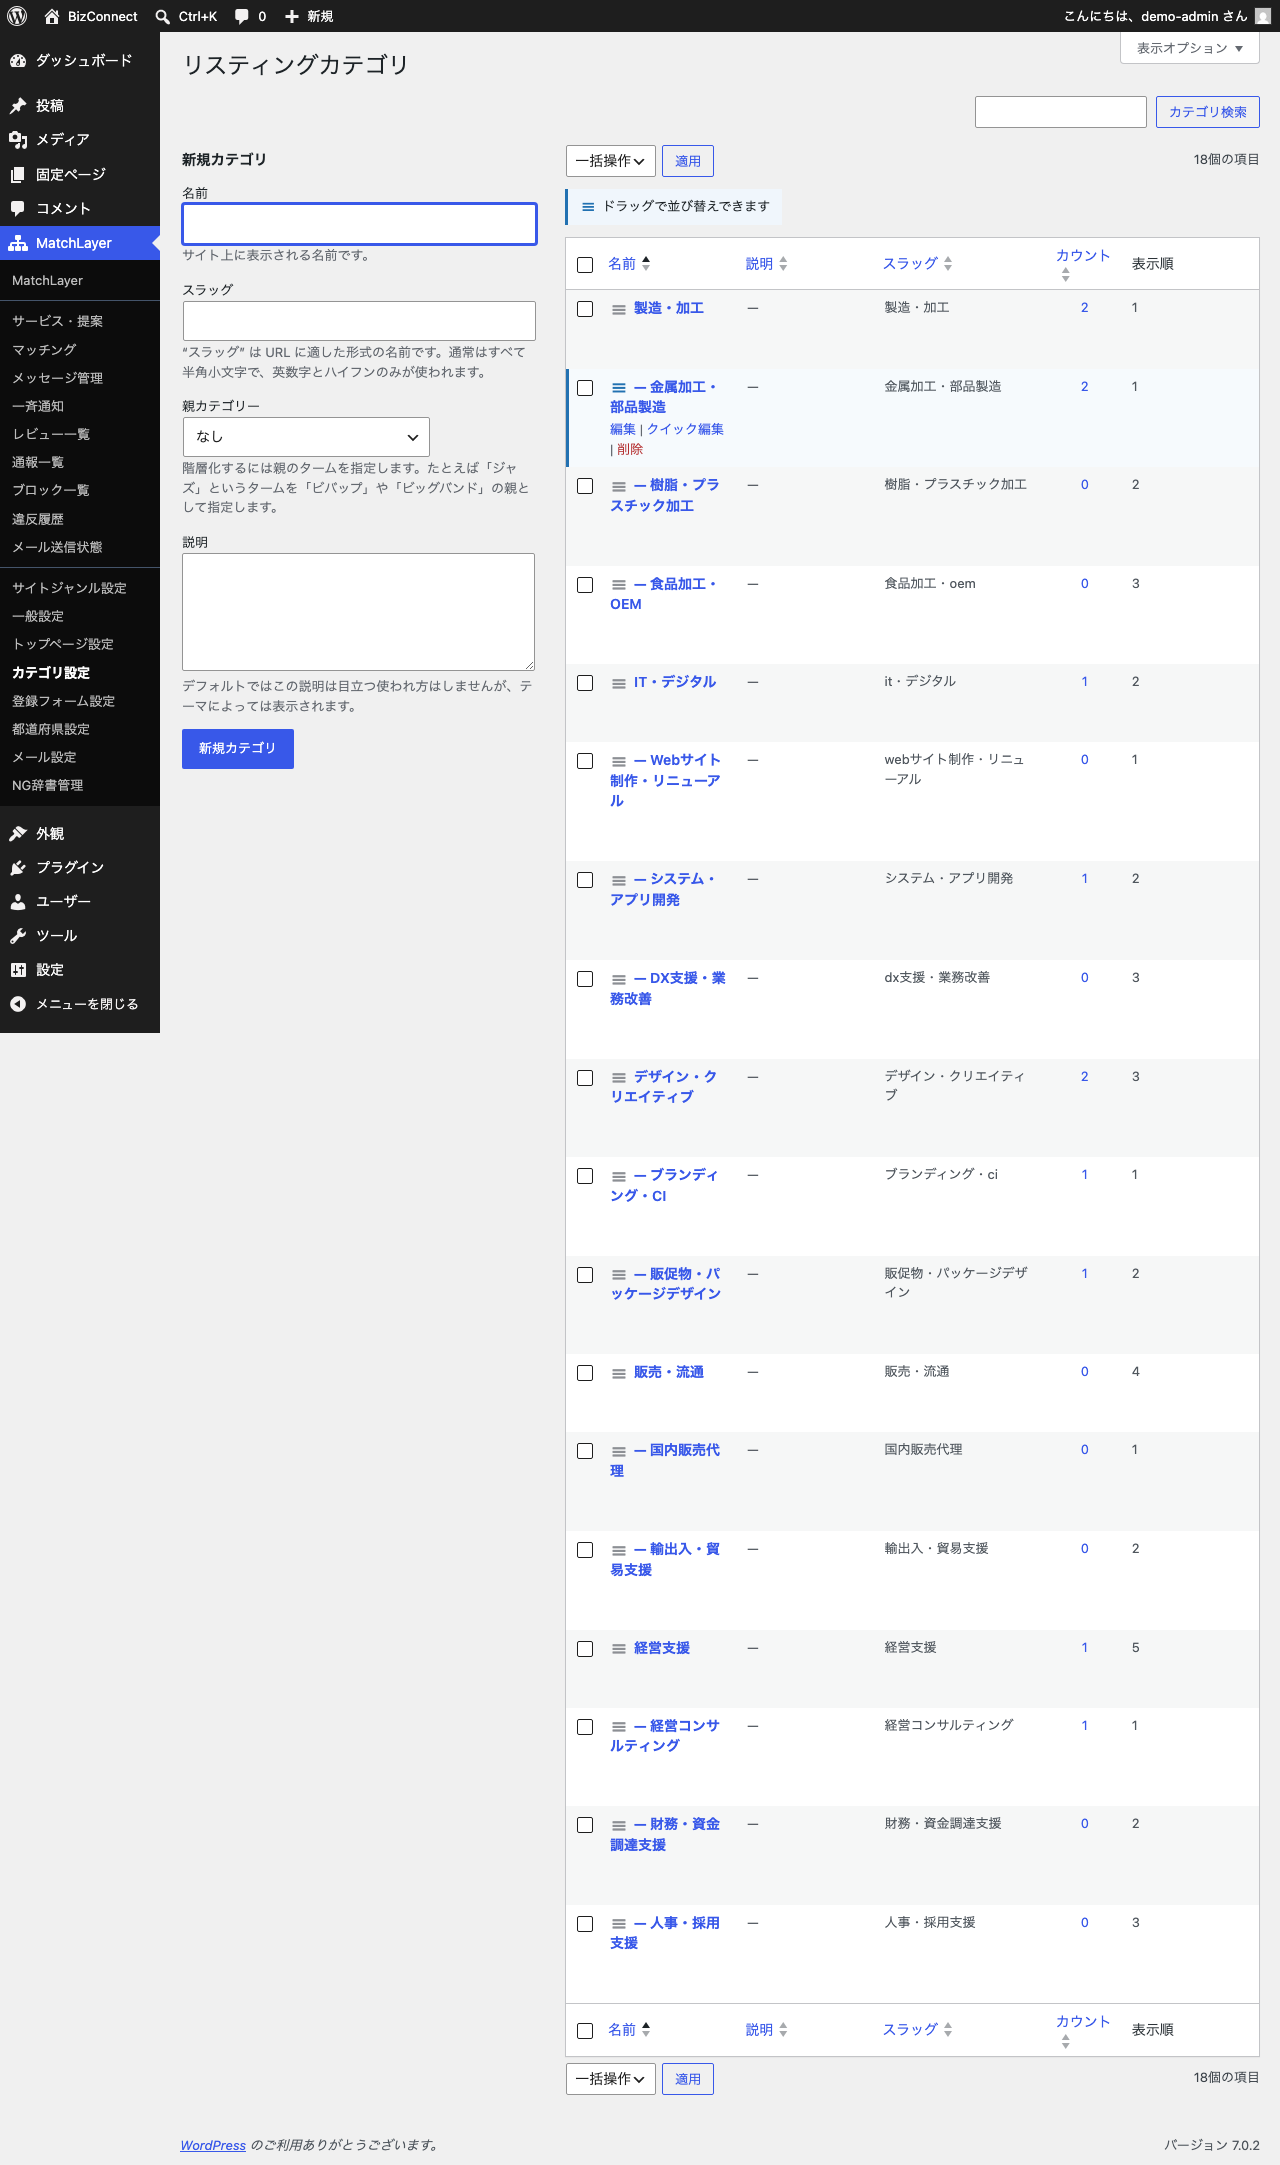This screenshot has width=1280, height=2165.
Task: Click the category search text field
Action: click(1060, 112)
